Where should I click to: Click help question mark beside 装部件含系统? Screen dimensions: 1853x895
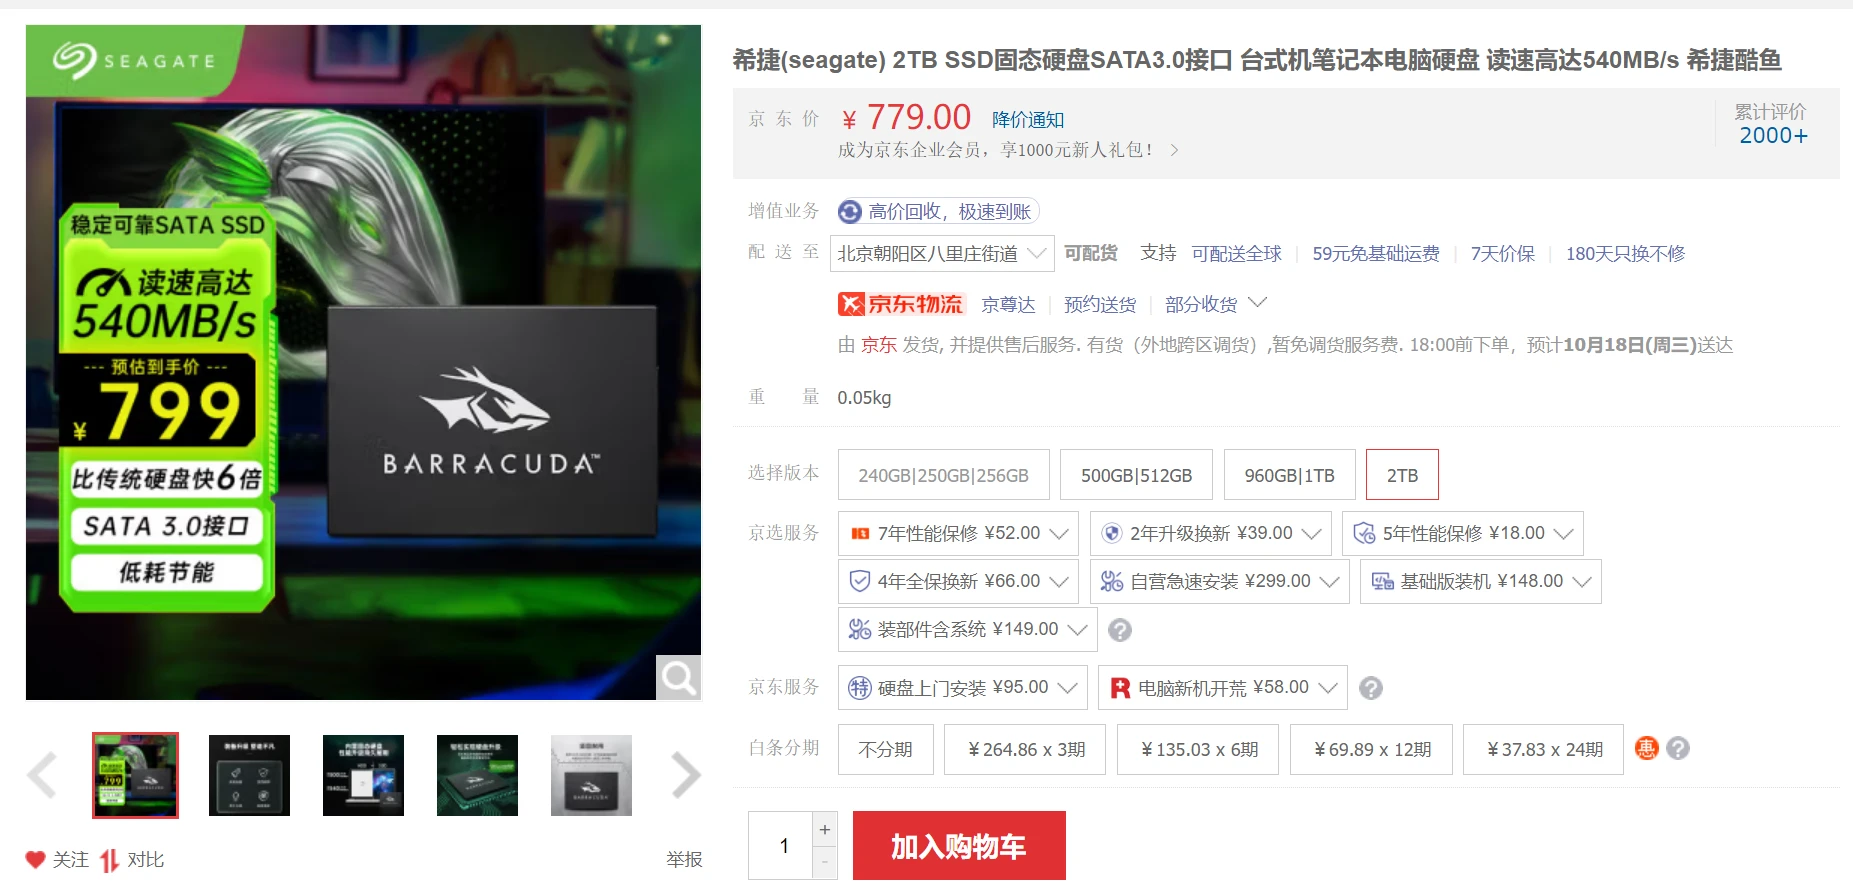click(x=1120, y=630)
